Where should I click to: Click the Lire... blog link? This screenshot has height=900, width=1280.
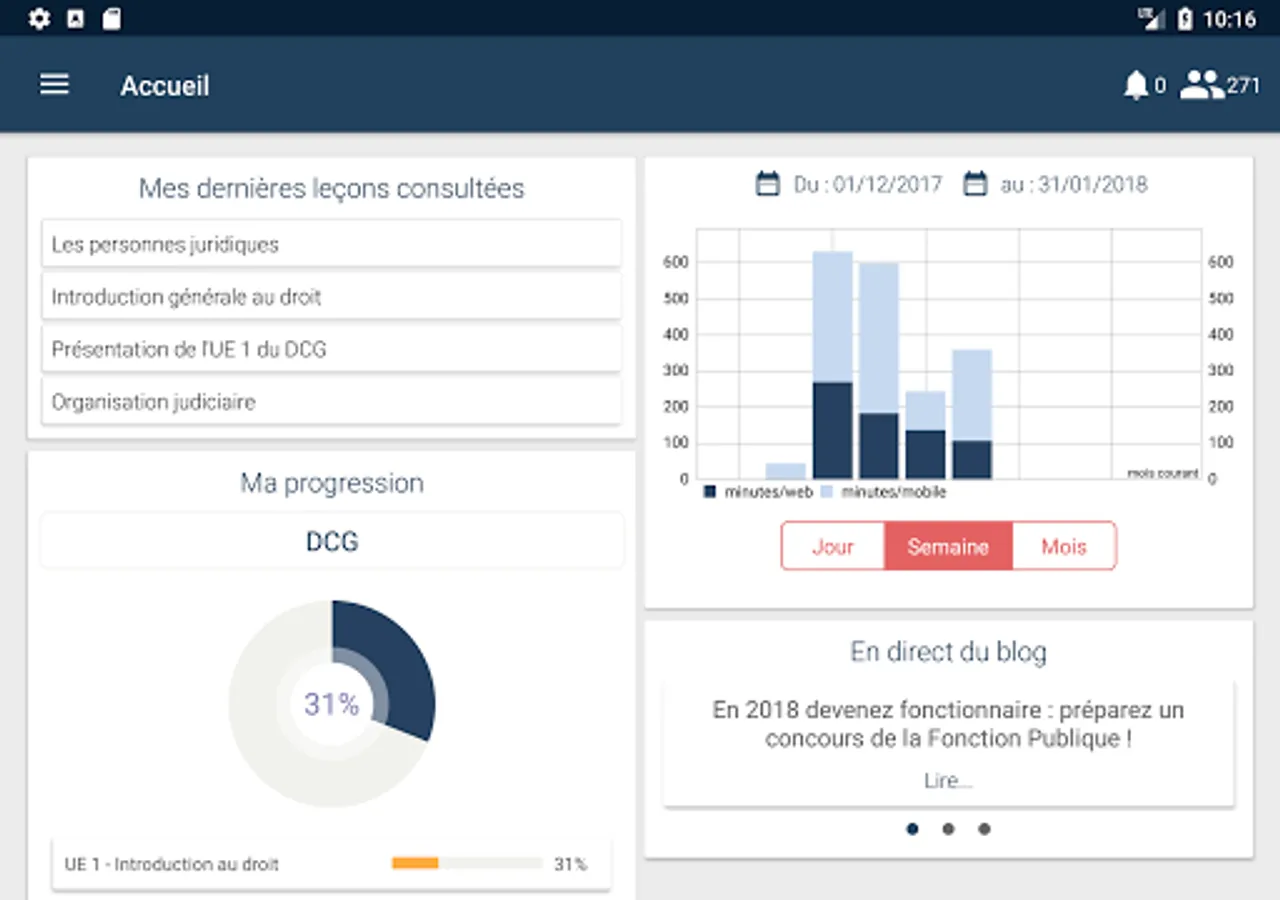[x=948, y=781]
